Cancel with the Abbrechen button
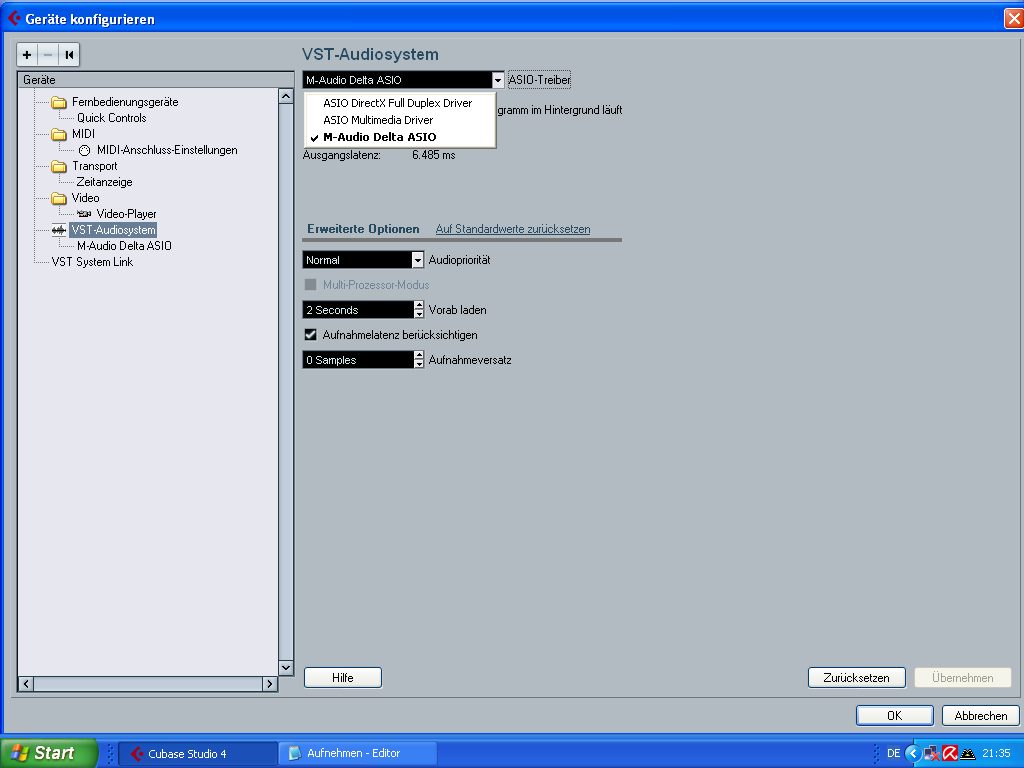This screenshot has width=1024, height=768. click(980, 716)
